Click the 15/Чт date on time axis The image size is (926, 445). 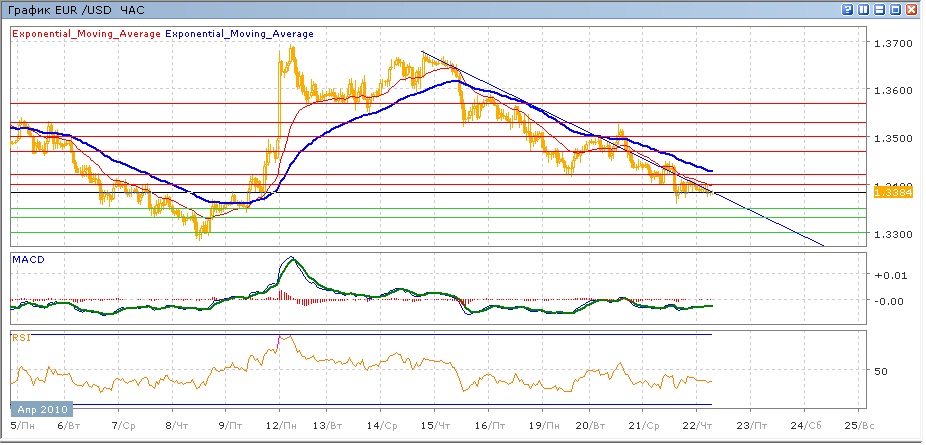click(435, 425)
